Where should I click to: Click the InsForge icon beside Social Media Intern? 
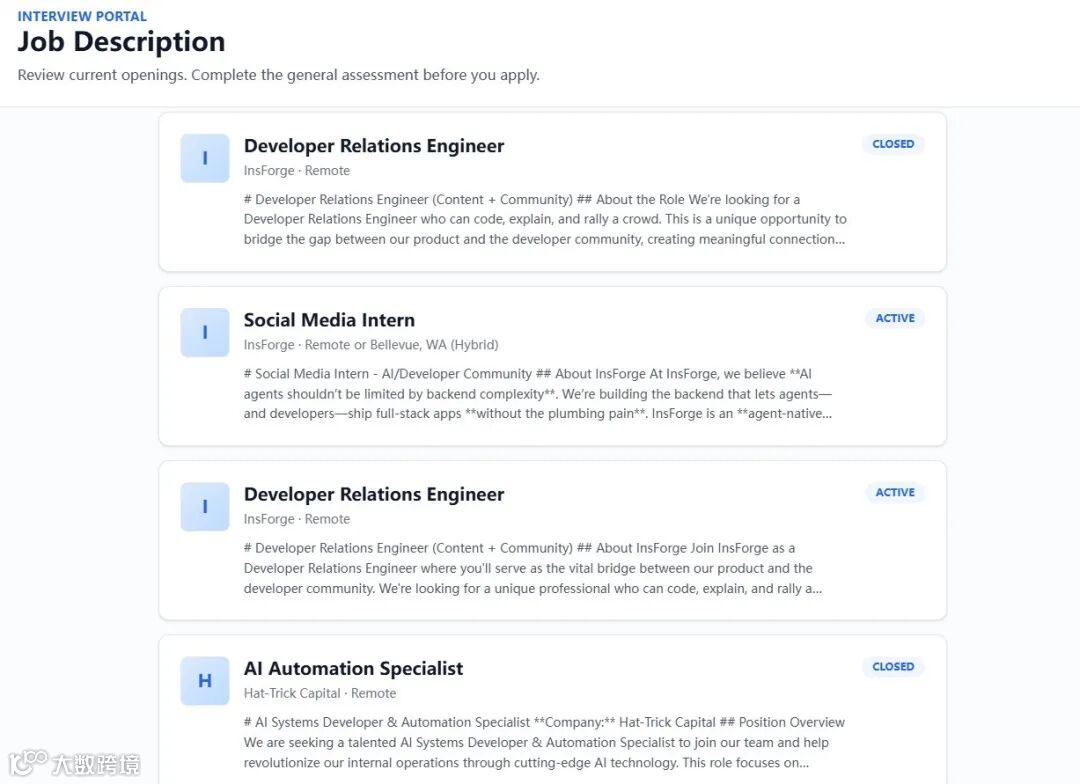point(205,332)
